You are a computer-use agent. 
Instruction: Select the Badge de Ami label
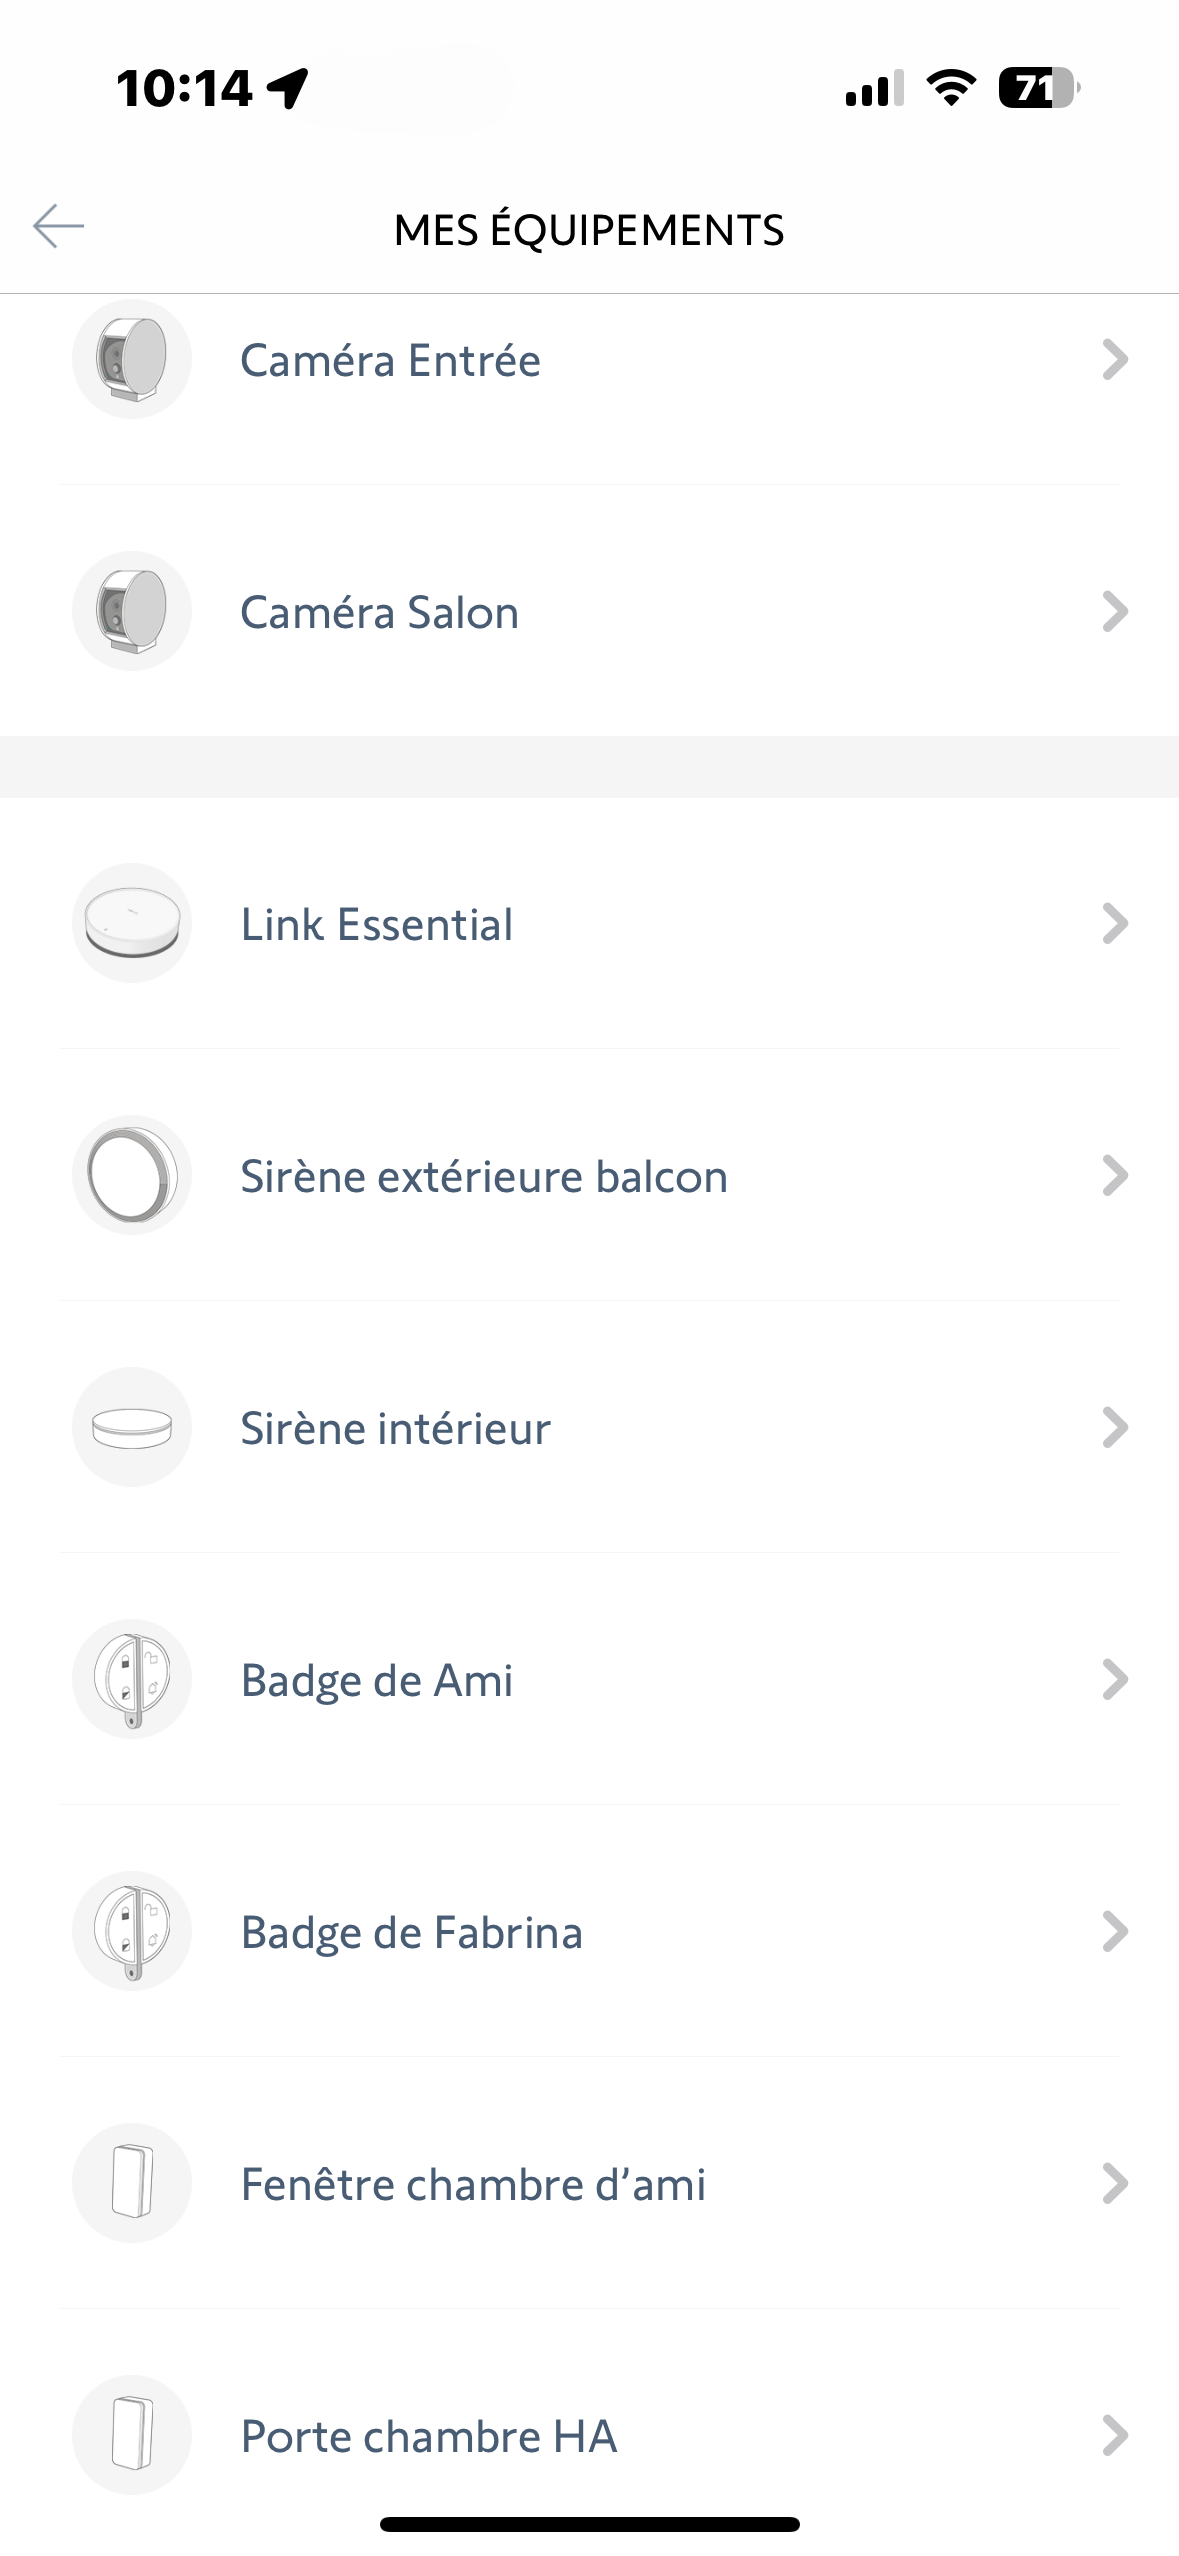[x=377, y=1680]
